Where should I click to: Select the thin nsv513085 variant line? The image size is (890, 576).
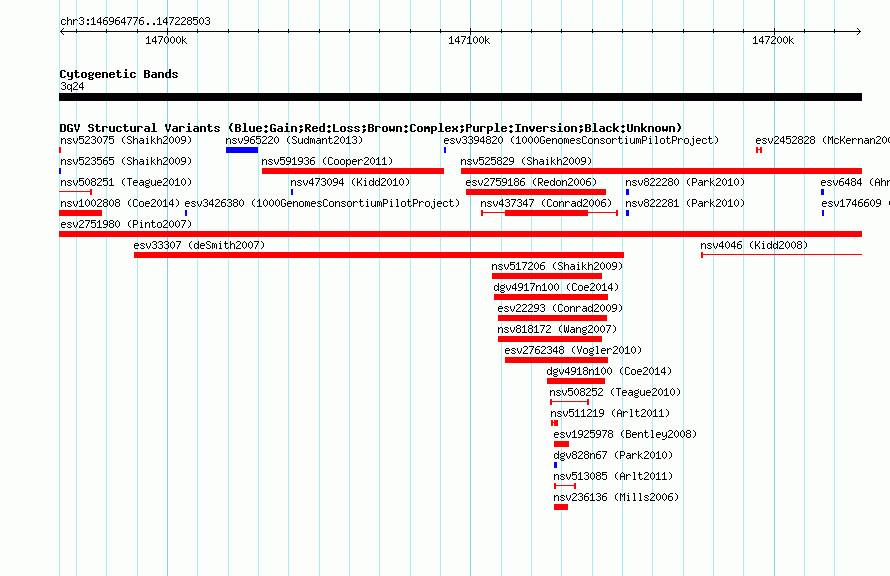[x=565, y=486]
